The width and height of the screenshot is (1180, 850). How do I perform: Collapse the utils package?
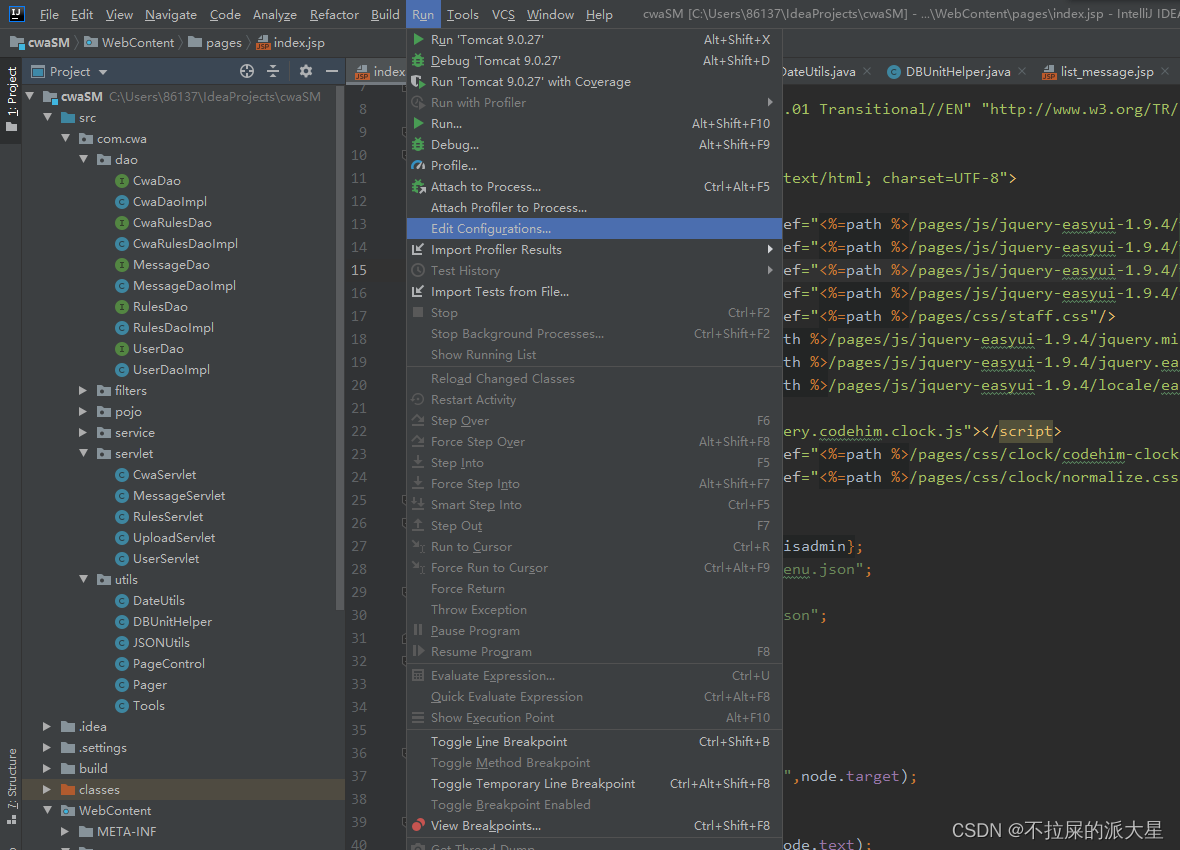tap(84, 579)
